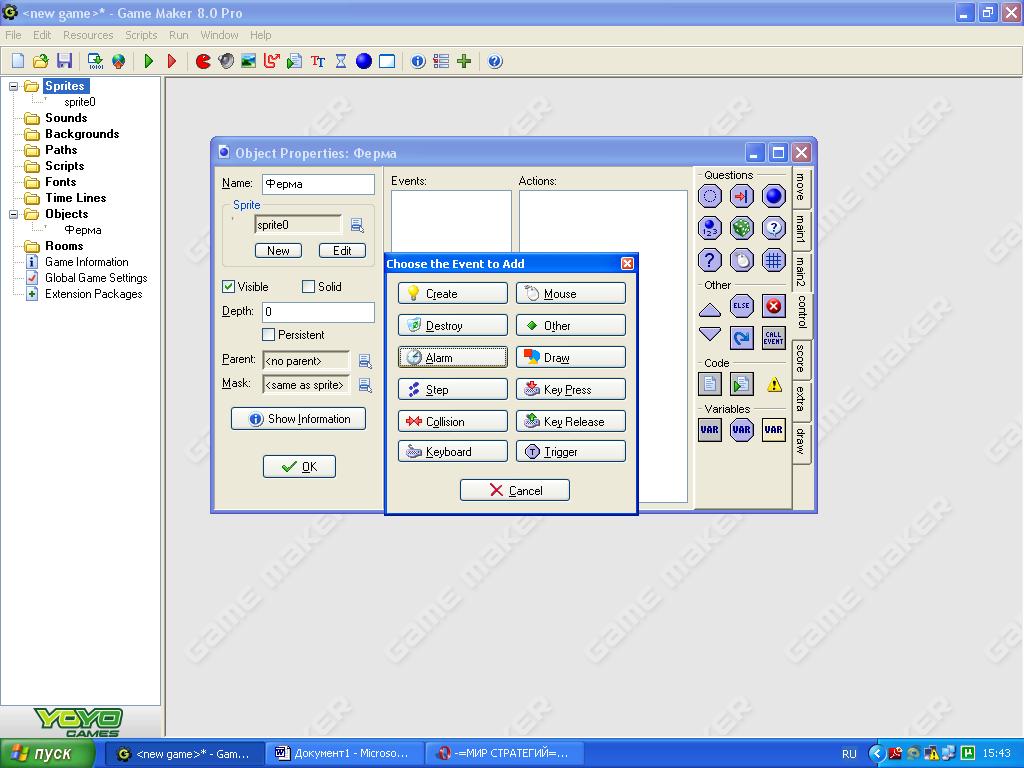Choose the Key Press event button
This screenshot has height=768, width=1024.
[x=571, y=389]
